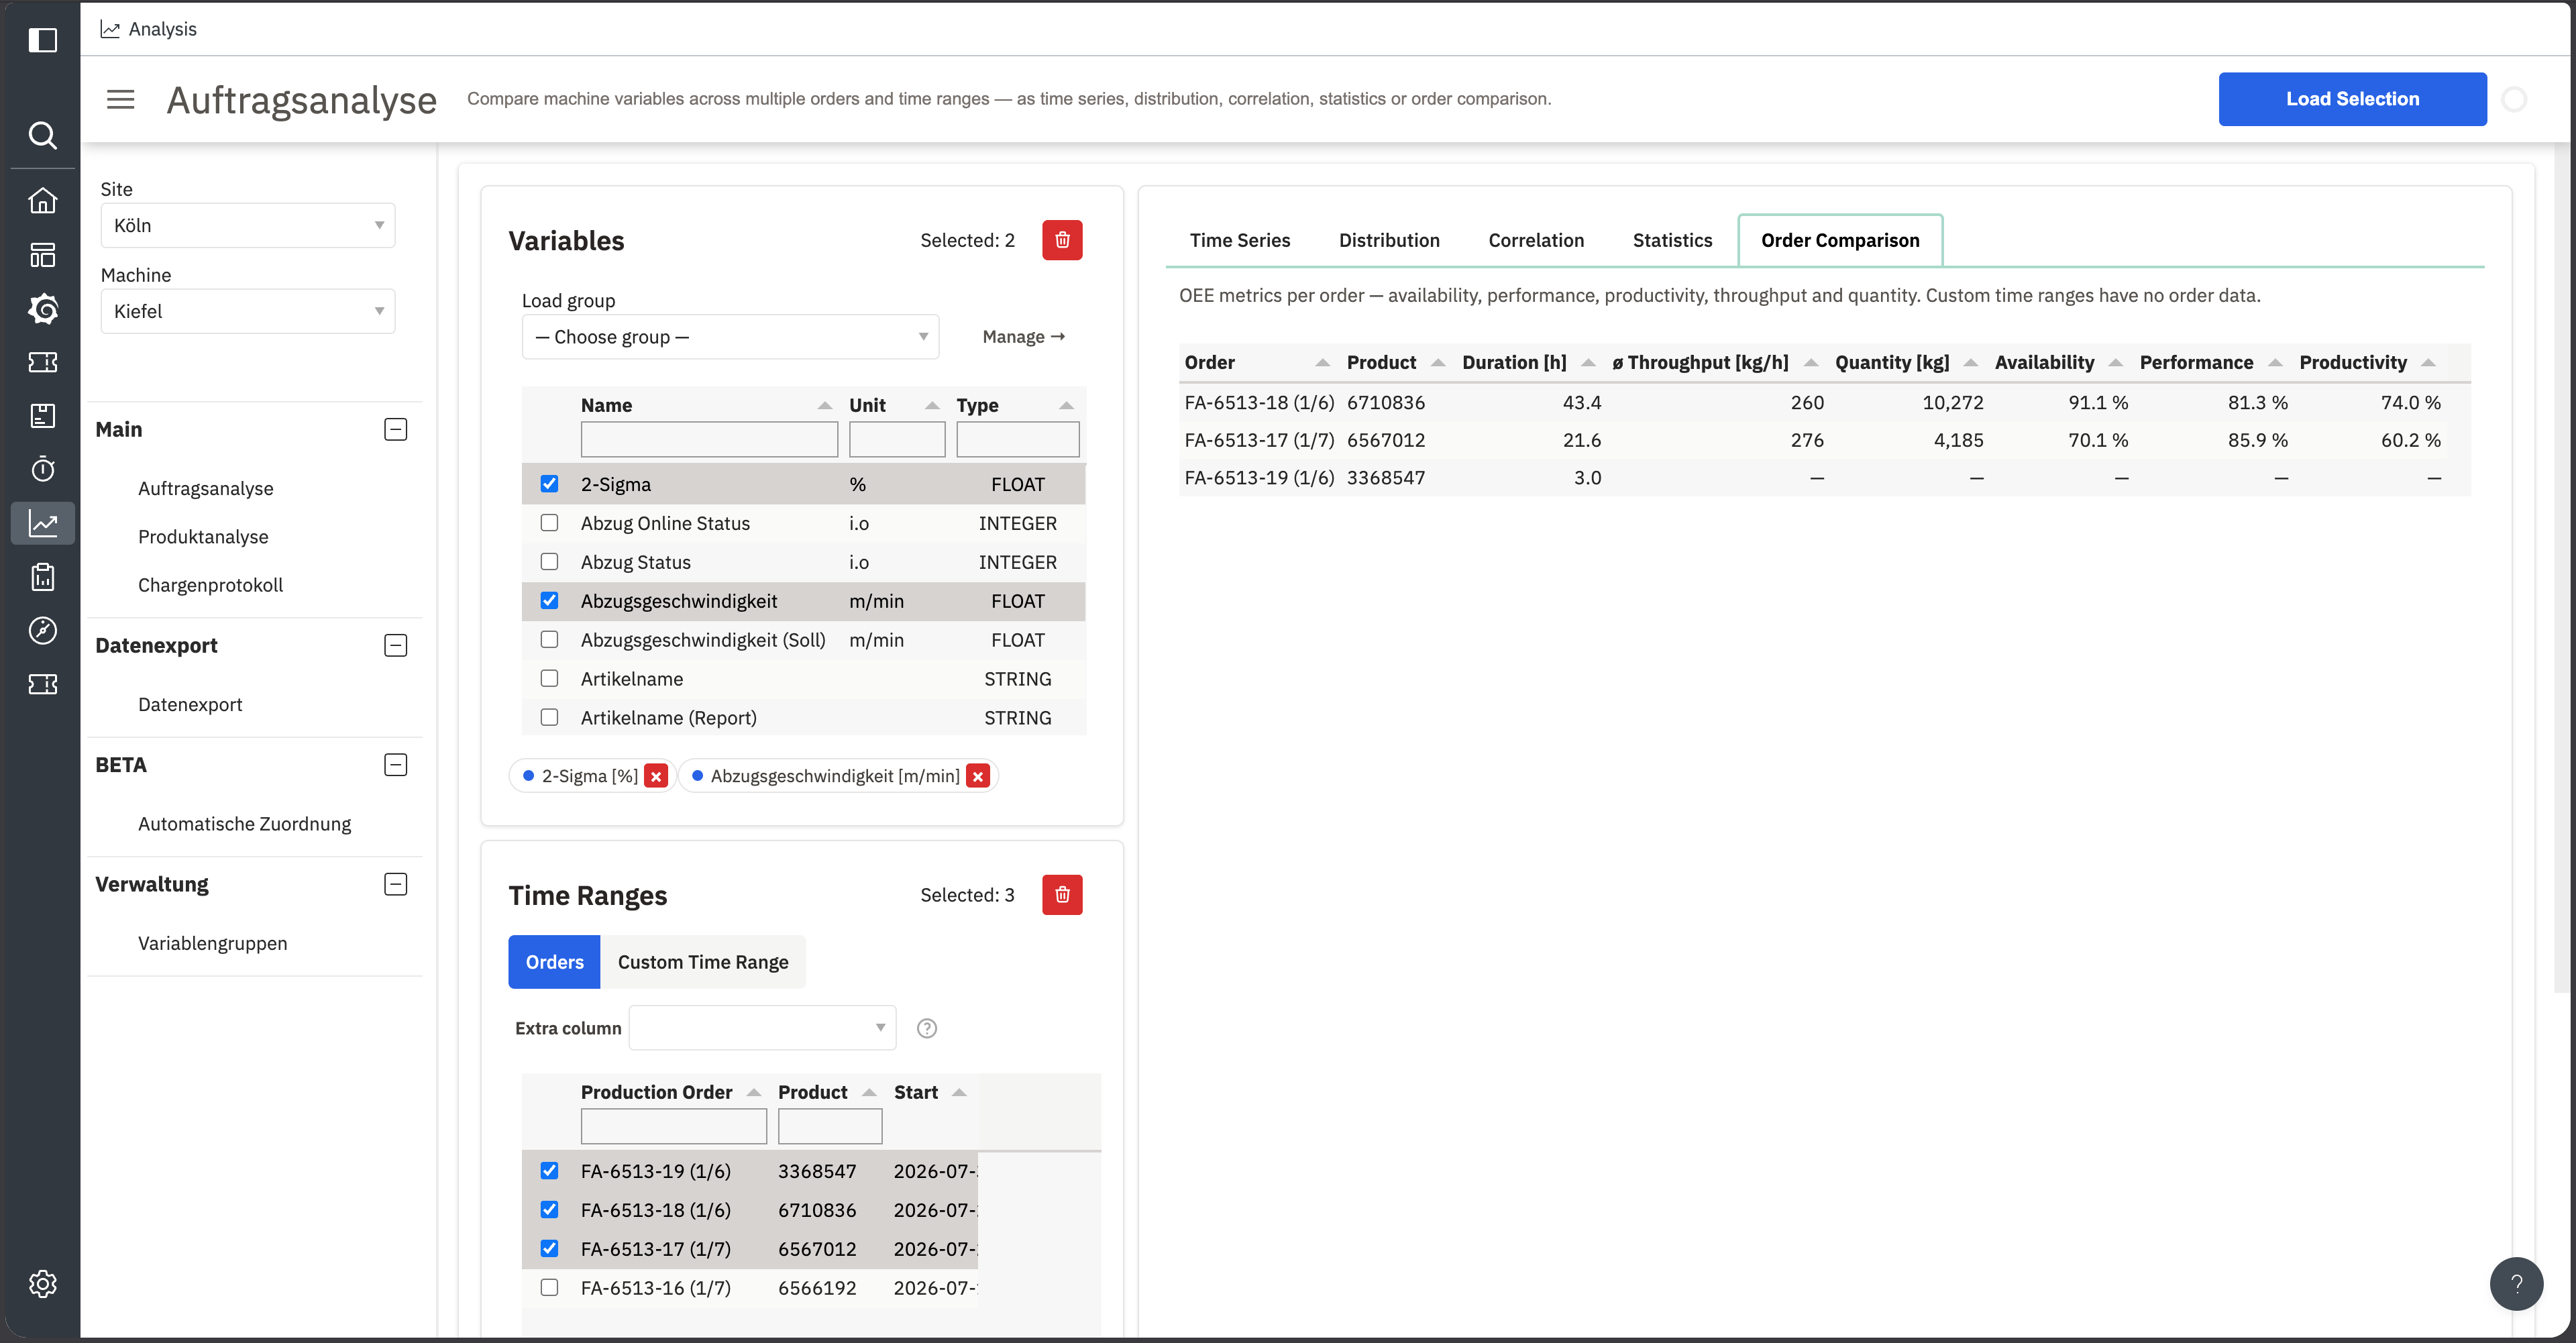Switch to the Correlation tab
The width and height of the screenshot is (2576, 1343).
coord(1536,240)
